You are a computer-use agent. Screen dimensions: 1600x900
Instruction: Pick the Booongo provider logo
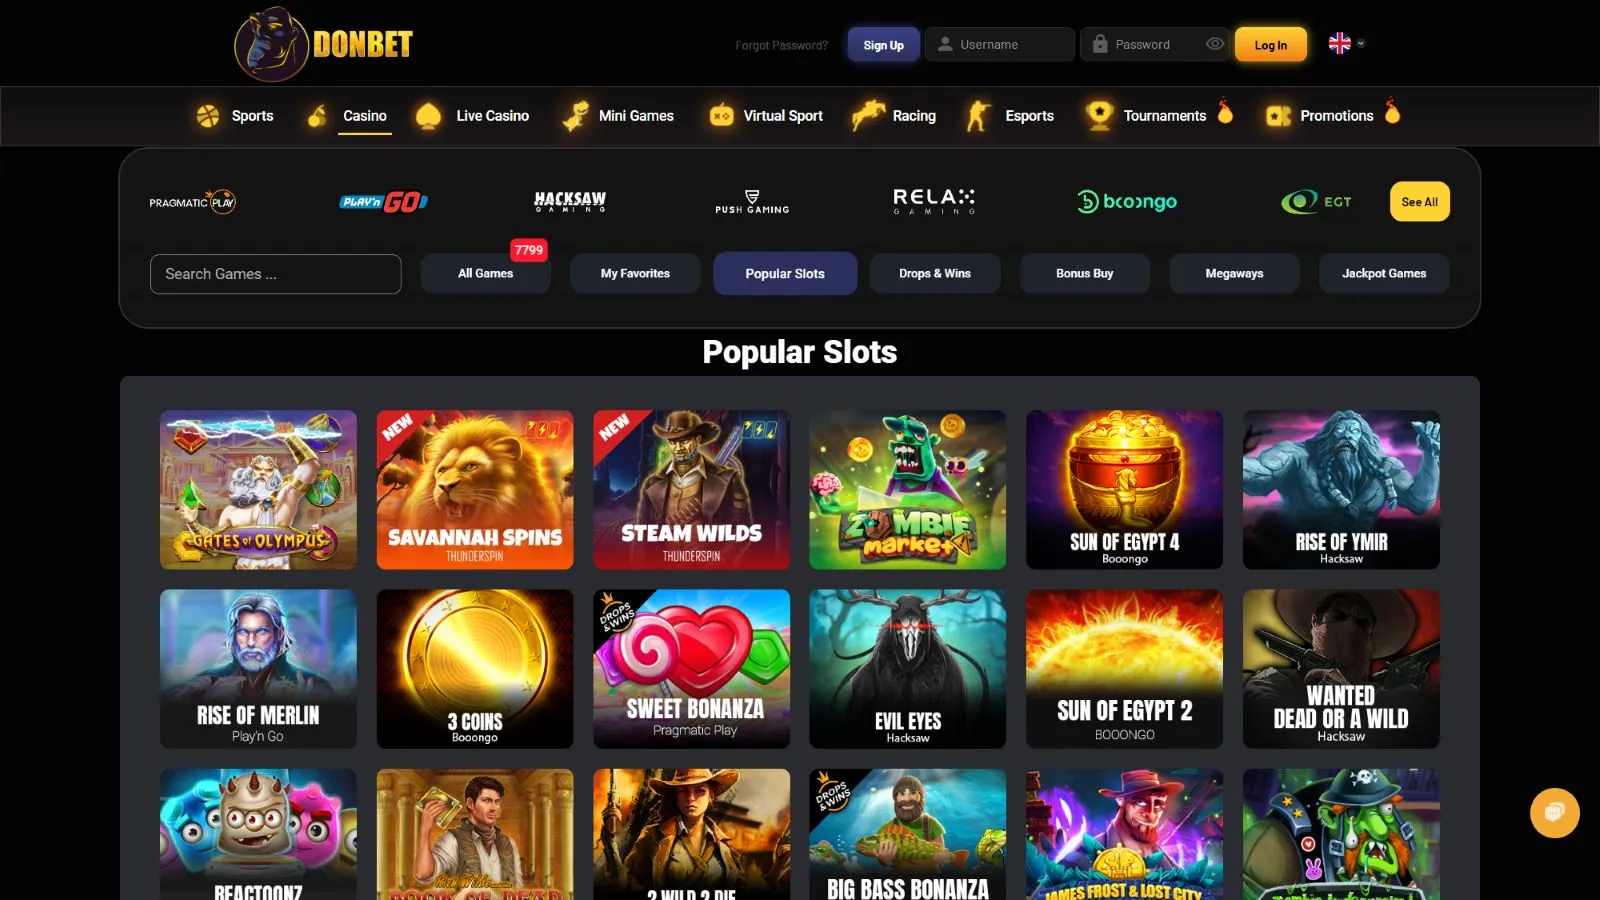[1127, 202]
